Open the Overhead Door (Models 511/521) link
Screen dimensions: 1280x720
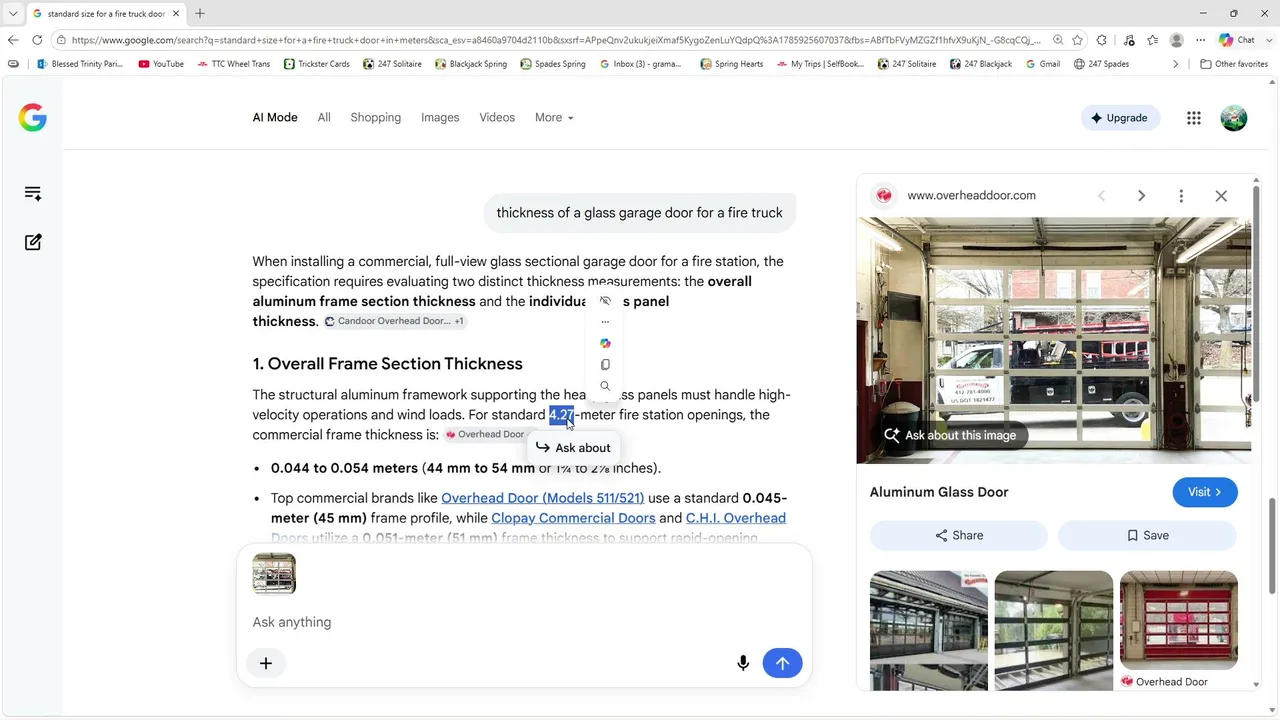(x=543, y=498)
